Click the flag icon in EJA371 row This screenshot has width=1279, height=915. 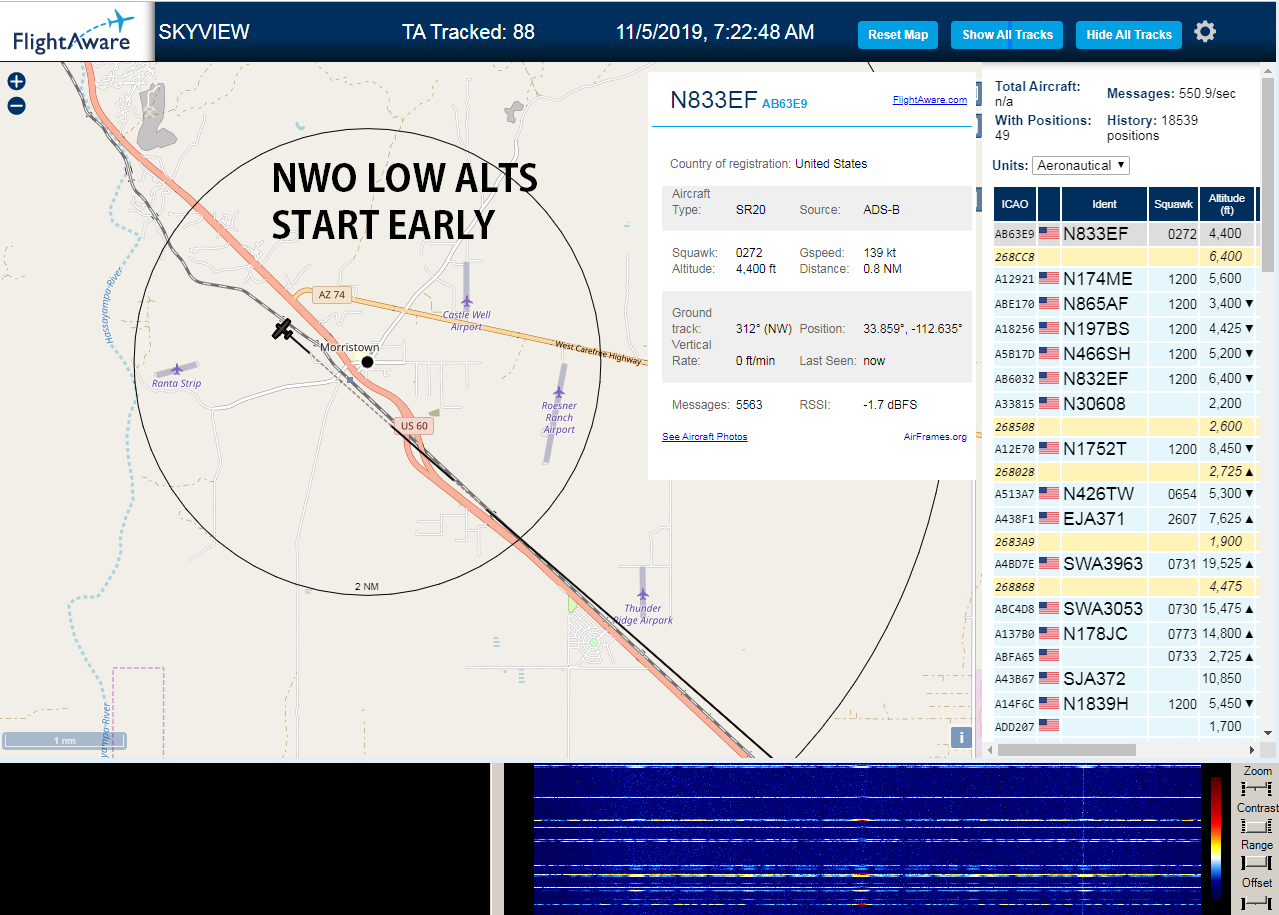tap(1048, 519)
